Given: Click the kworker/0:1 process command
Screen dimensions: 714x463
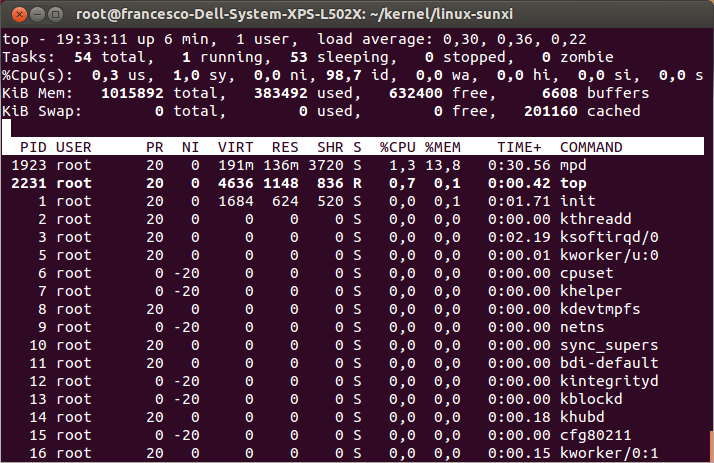Looking at the screenshot, I should [609, 453].
